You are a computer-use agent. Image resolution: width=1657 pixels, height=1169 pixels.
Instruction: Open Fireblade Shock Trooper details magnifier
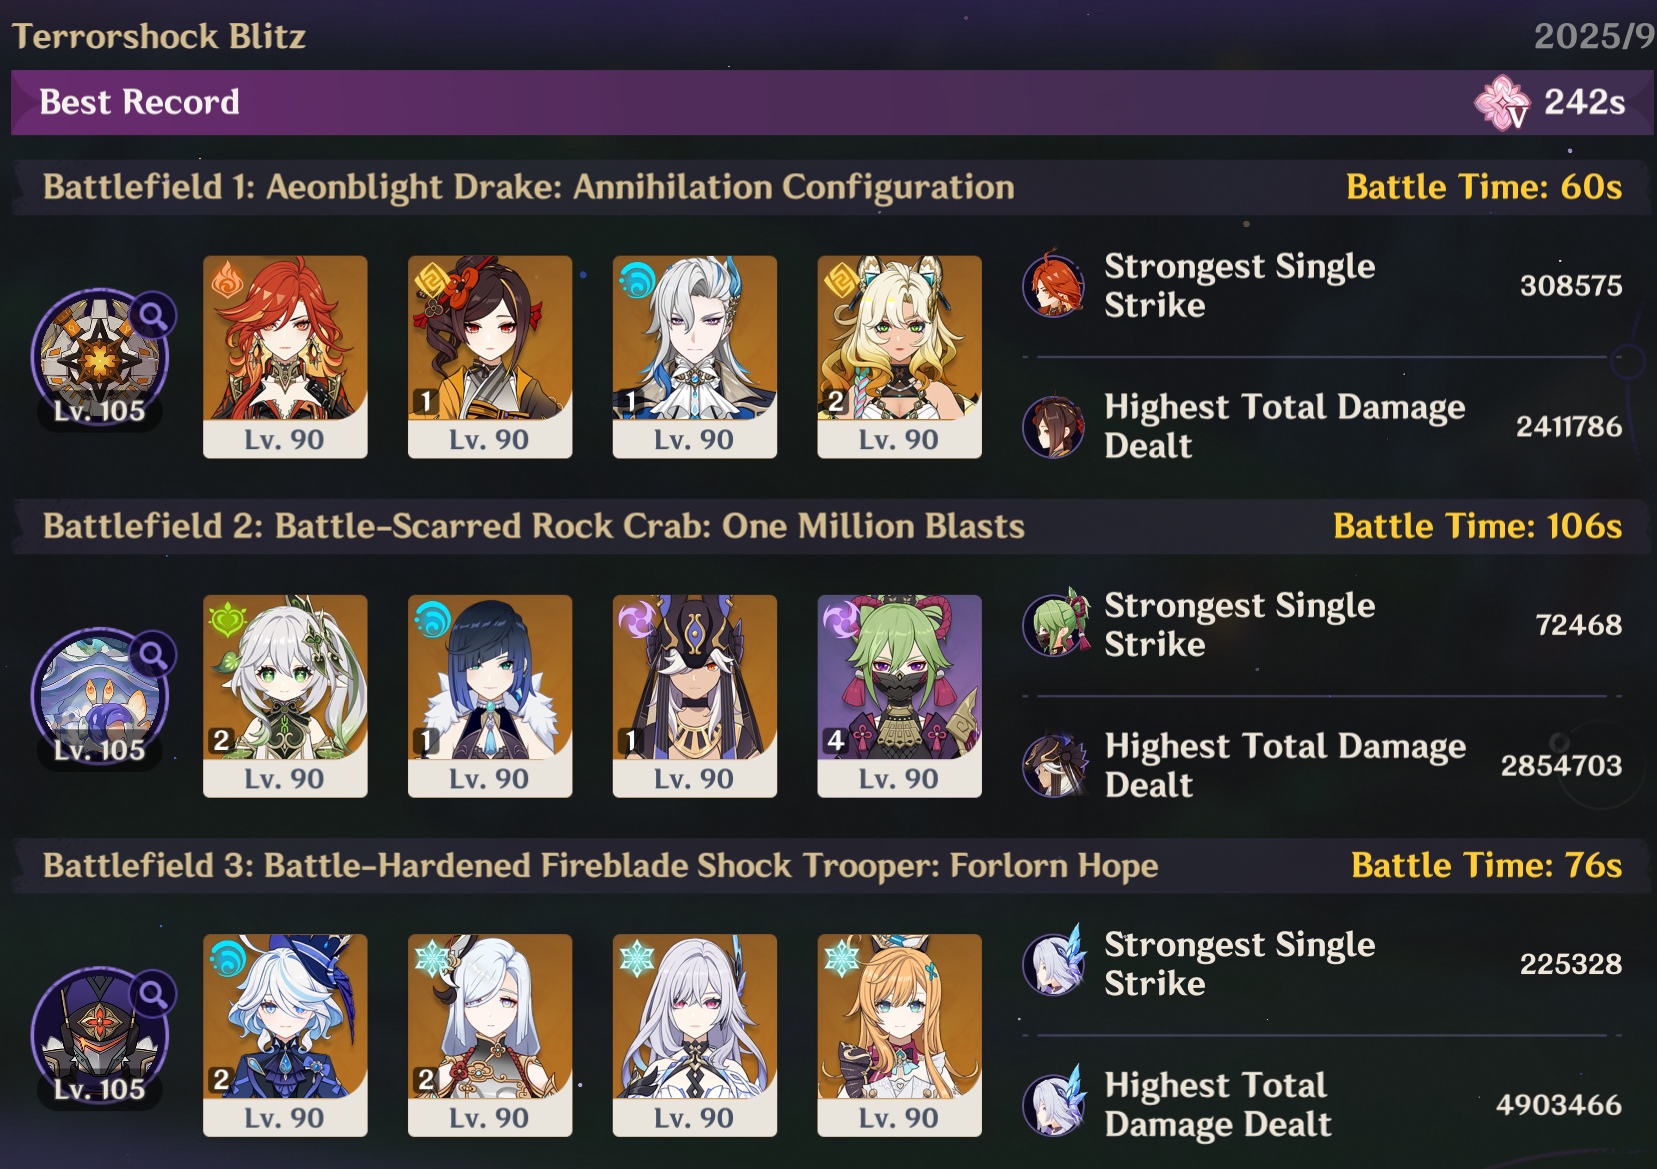[x=153, y=994]
